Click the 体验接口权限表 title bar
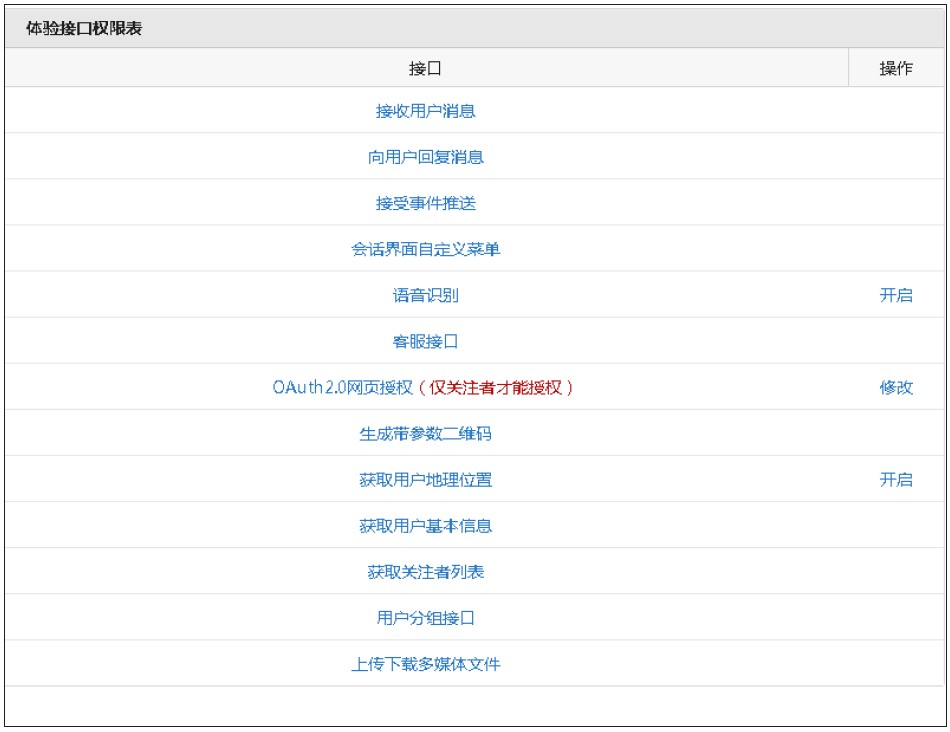 tap(475, 28)
